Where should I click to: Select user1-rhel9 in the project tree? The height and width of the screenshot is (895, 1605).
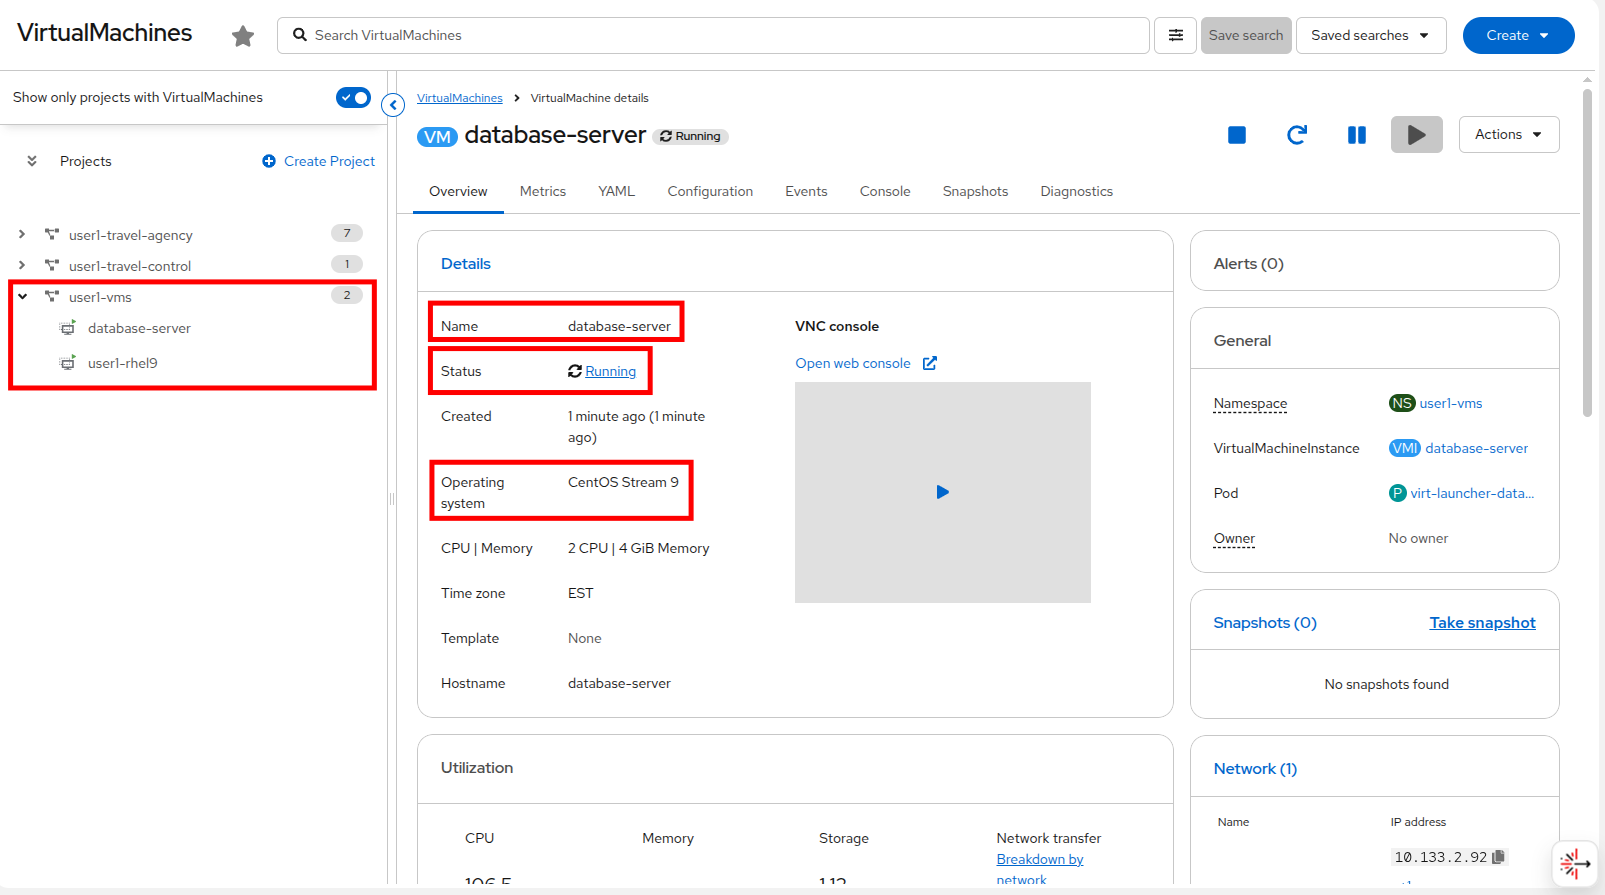(122, 363)
